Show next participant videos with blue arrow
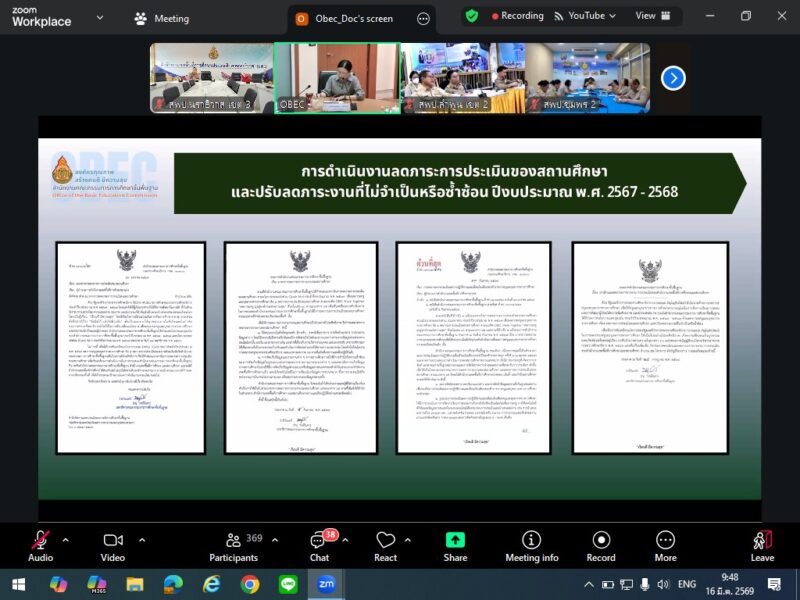Screen dimensions: 800x600 (674, 78)
